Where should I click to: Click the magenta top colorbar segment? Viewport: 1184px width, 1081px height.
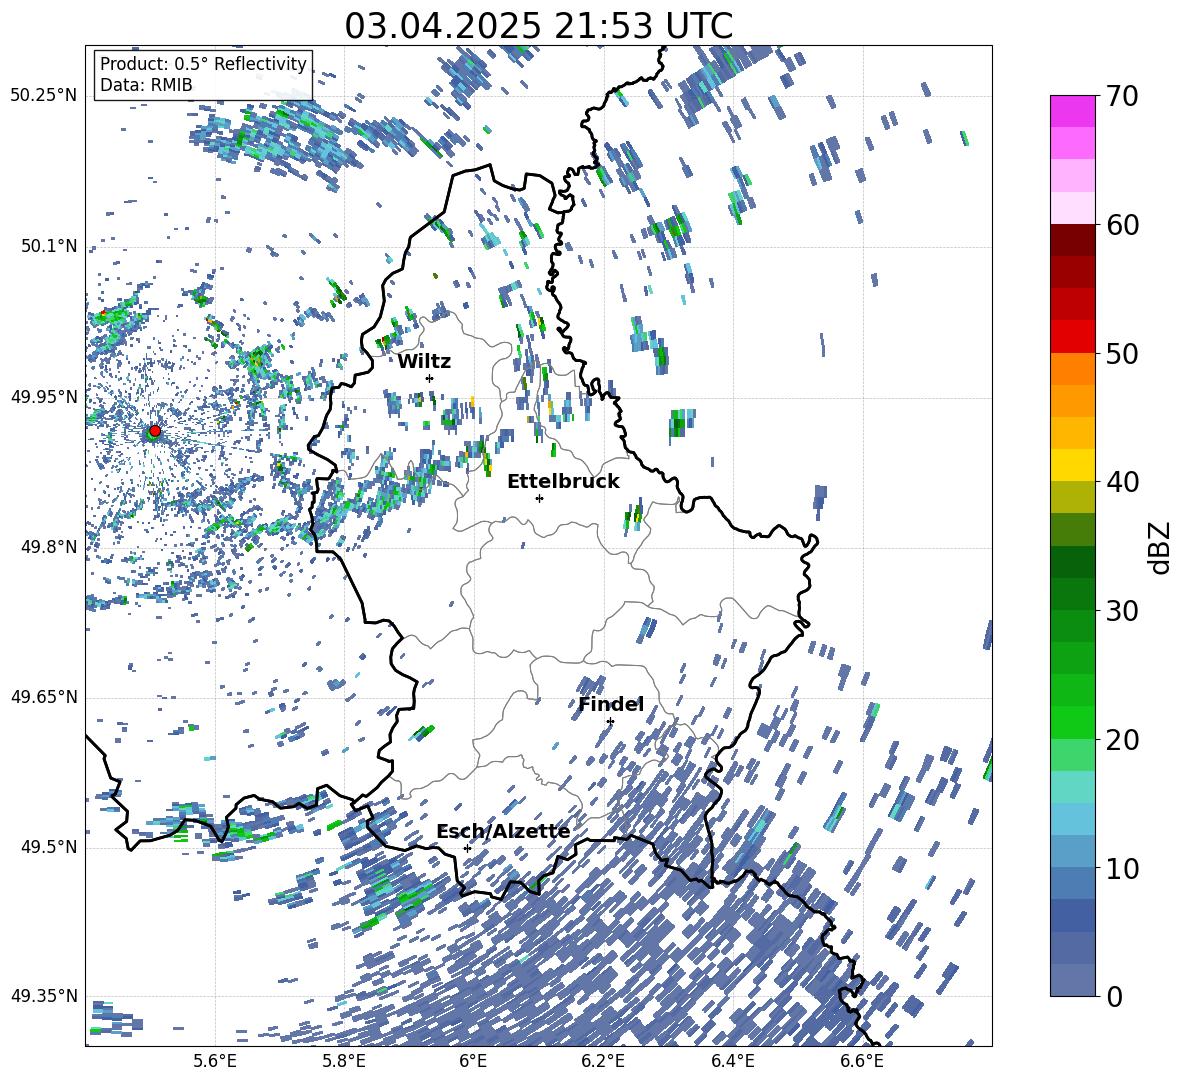(1072, 111)
